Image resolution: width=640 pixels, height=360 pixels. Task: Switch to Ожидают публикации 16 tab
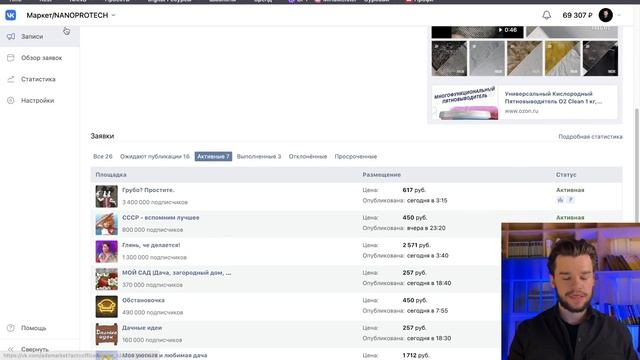(x=155, y=156)
